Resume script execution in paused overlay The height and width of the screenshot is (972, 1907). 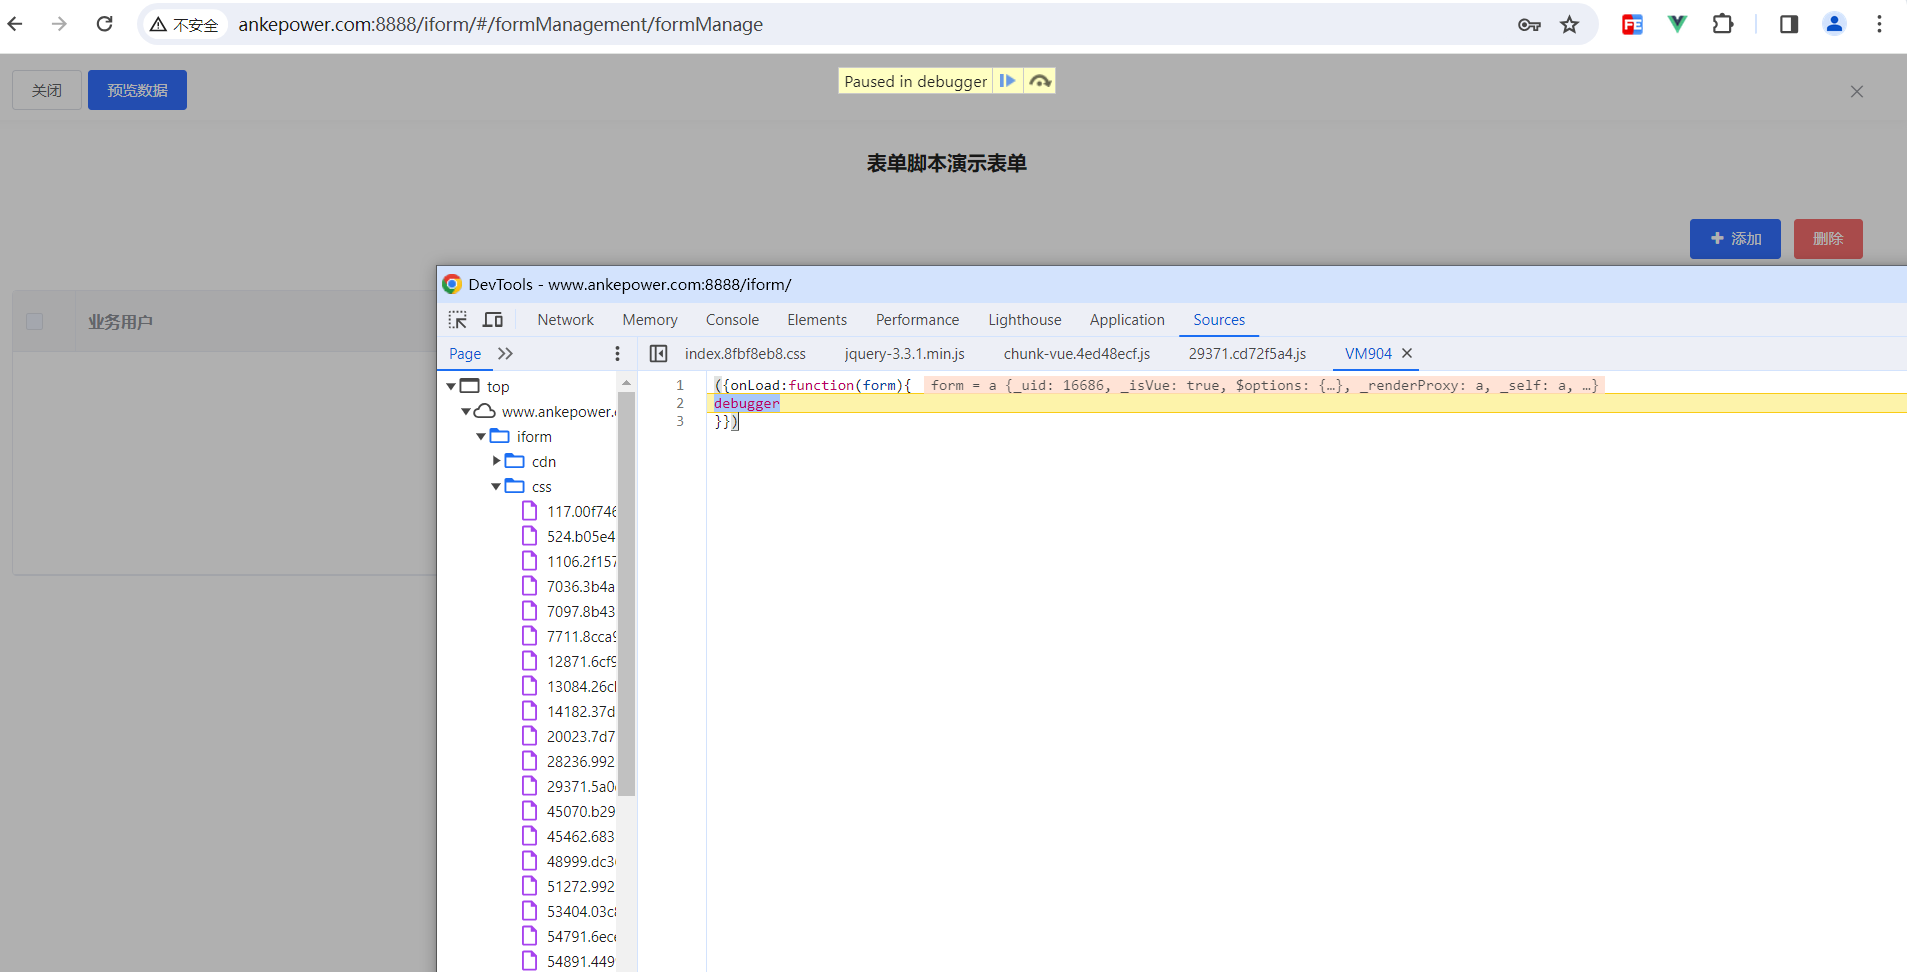(1007, 81)
